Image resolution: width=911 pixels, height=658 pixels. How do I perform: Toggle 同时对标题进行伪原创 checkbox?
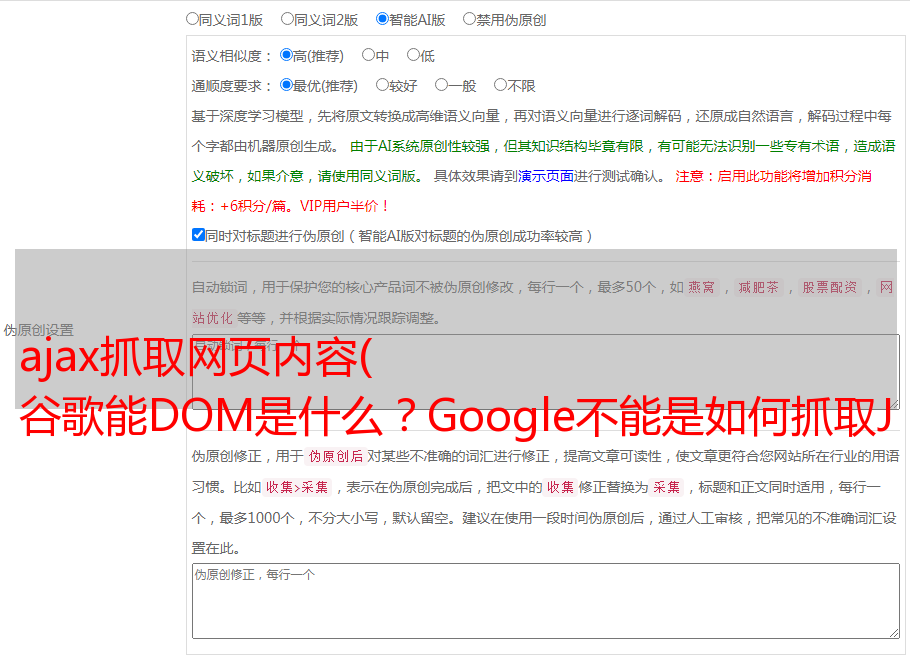tap(198, 235)
